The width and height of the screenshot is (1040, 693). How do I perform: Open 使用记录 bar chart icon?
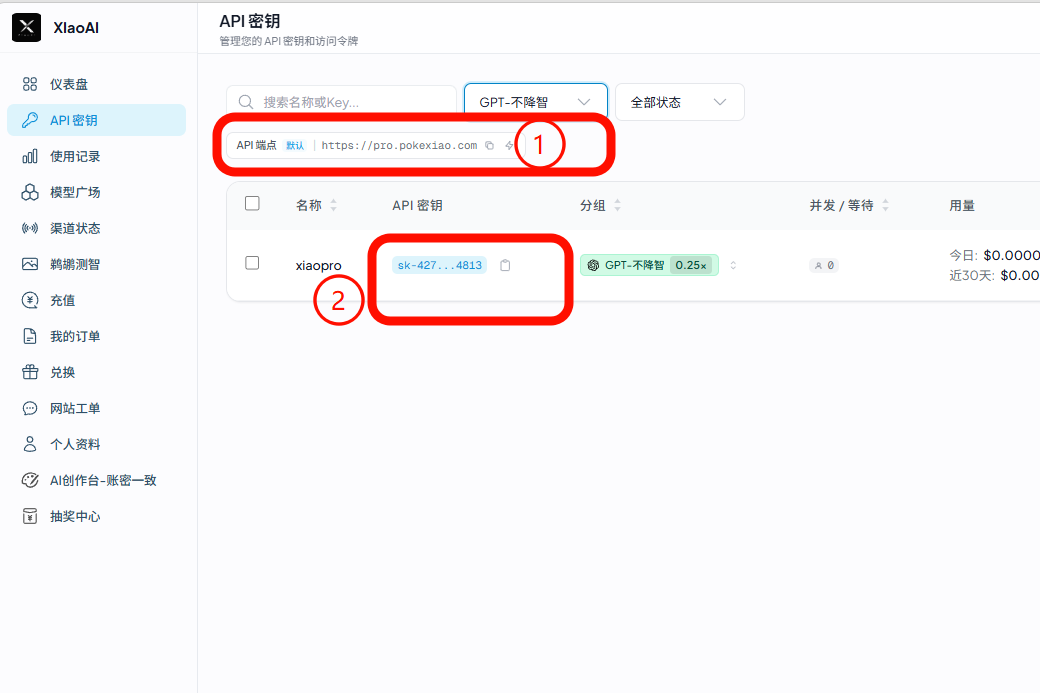click(30, 157)
